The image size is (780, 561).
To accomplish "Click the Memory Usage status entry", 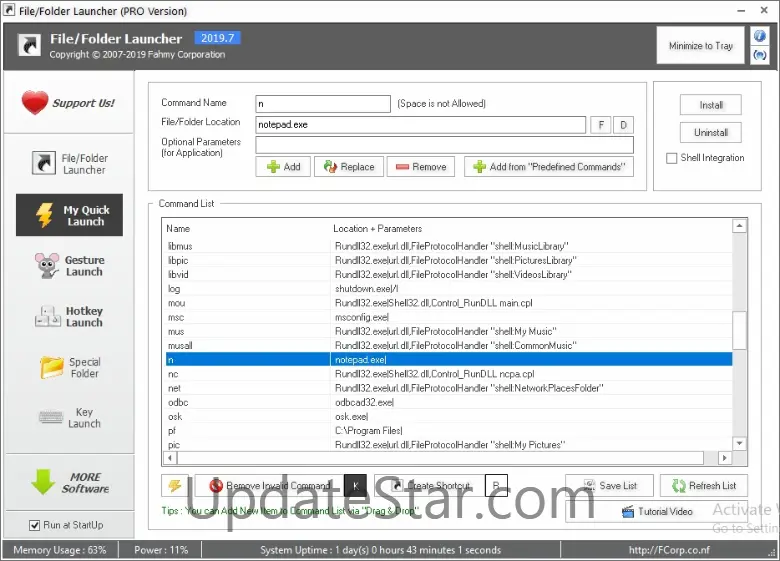I will click(x=60, y=550).
